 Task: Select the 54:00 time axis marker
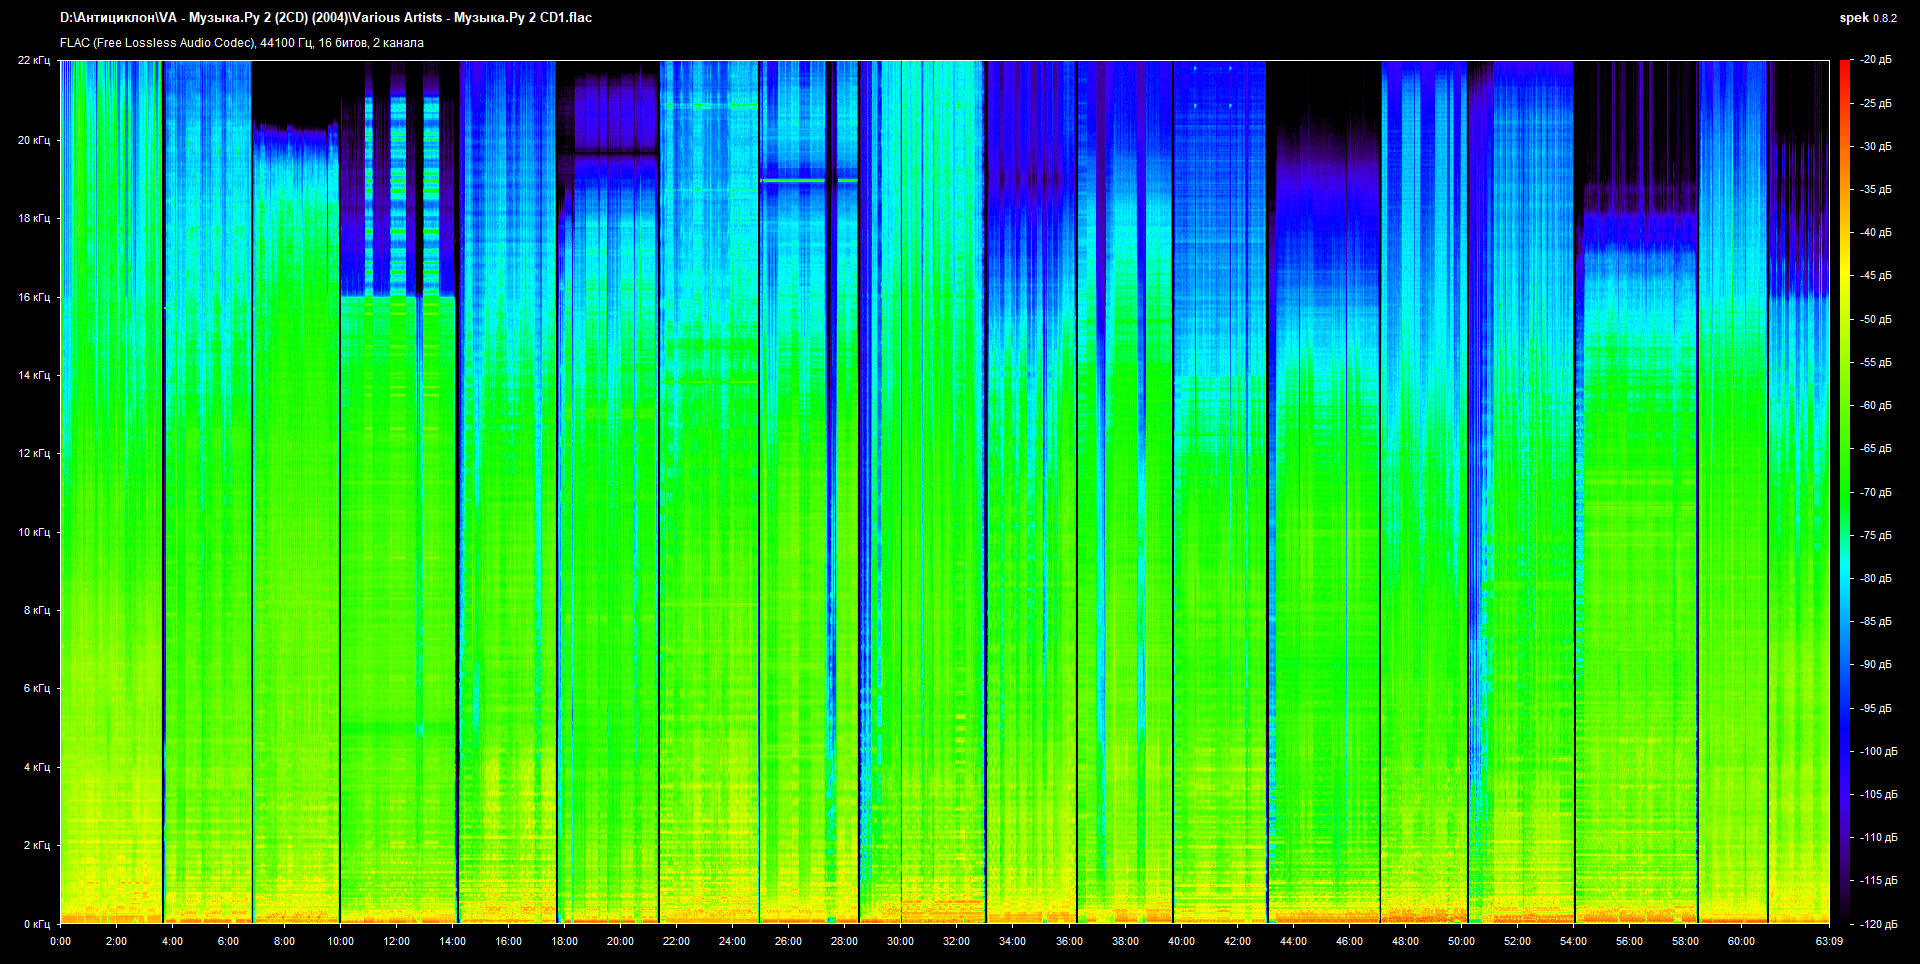pos(1573,941)
